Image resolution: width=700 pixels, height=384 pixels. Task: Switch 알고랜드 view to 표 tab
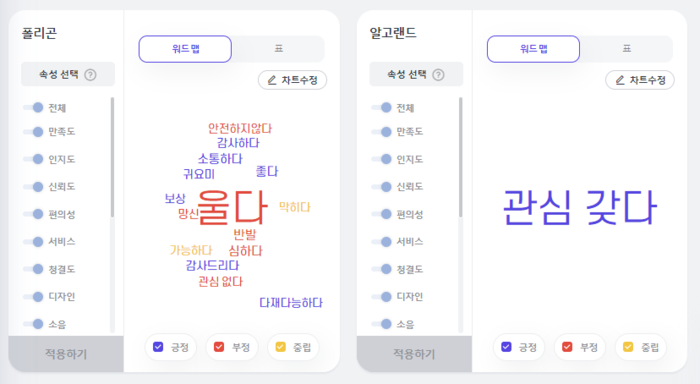[627, 49]
